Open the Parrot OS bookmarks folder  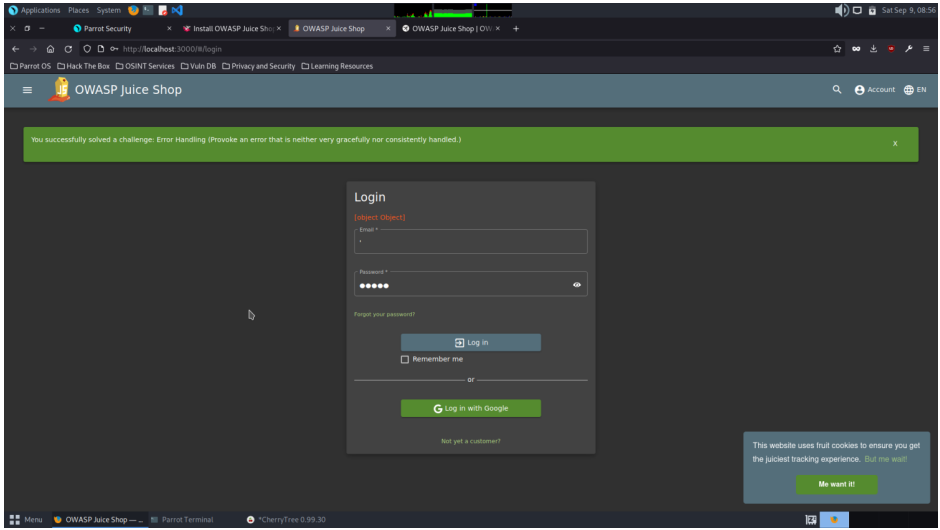pyautogui.click(x=31, y=66)
